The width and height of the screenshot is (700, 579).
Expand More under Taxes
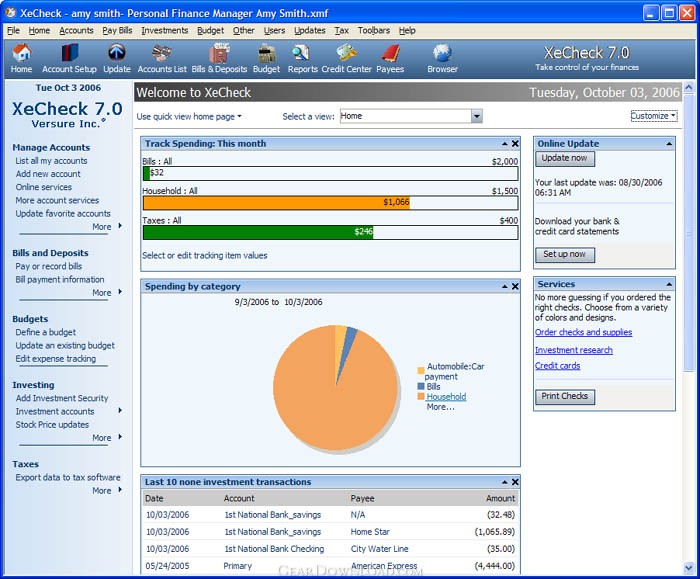pyautogui.click(x=107, y=491)
